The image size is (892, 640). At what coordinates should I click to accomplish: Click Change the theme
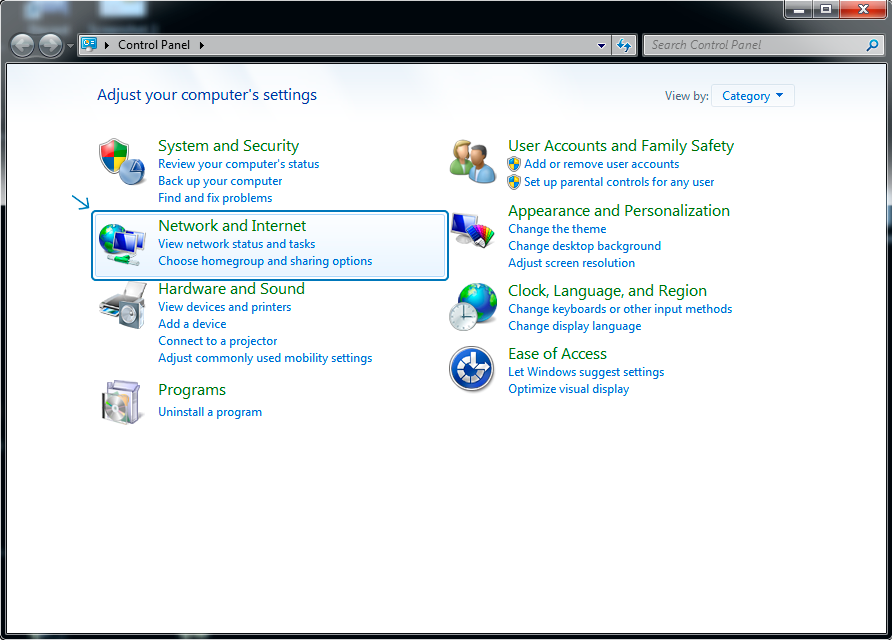coord(557,229)
